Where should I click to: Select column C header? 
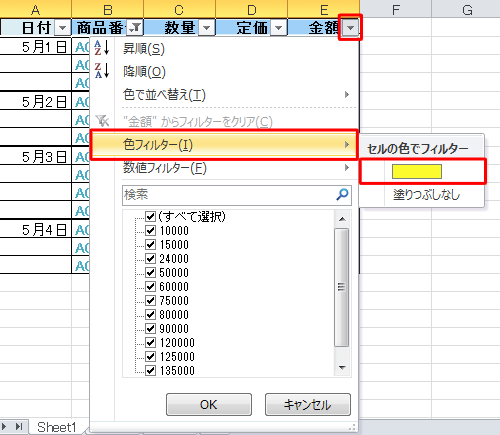pos(179,9)
